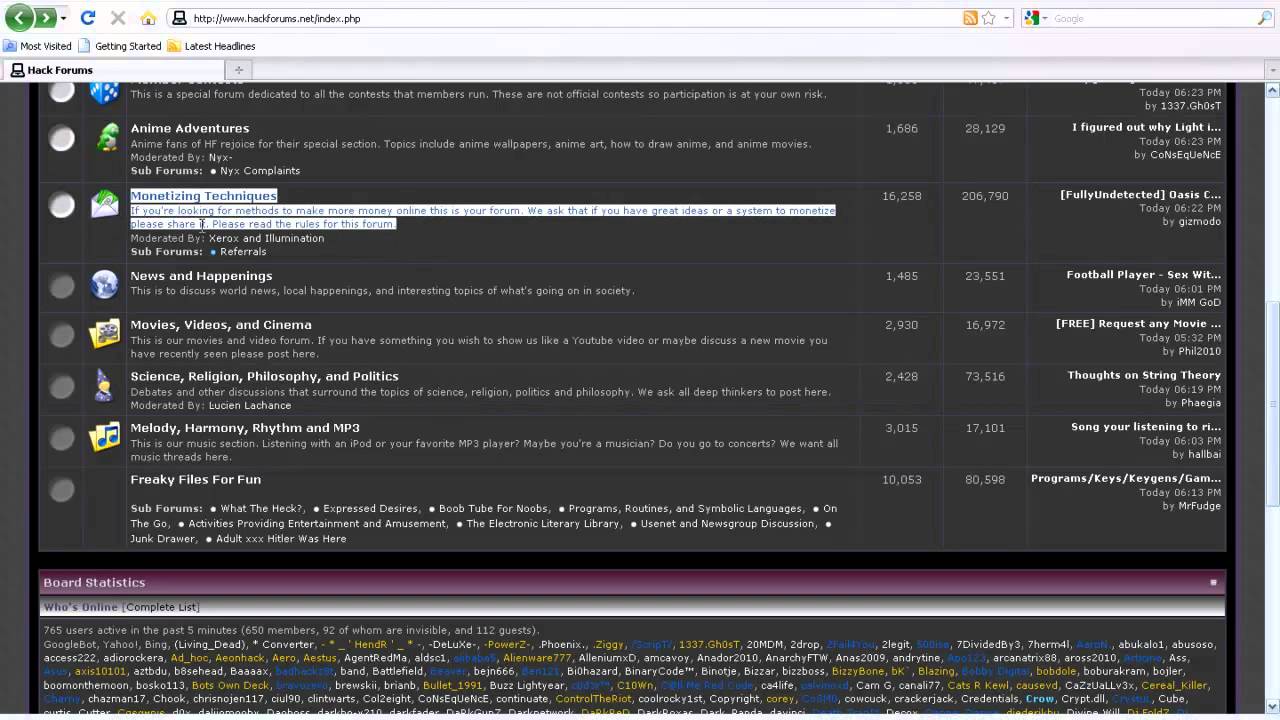Open Science, Religion, Philosophy, and Politics forum
1280x720 pixels.
coord(264,376)
